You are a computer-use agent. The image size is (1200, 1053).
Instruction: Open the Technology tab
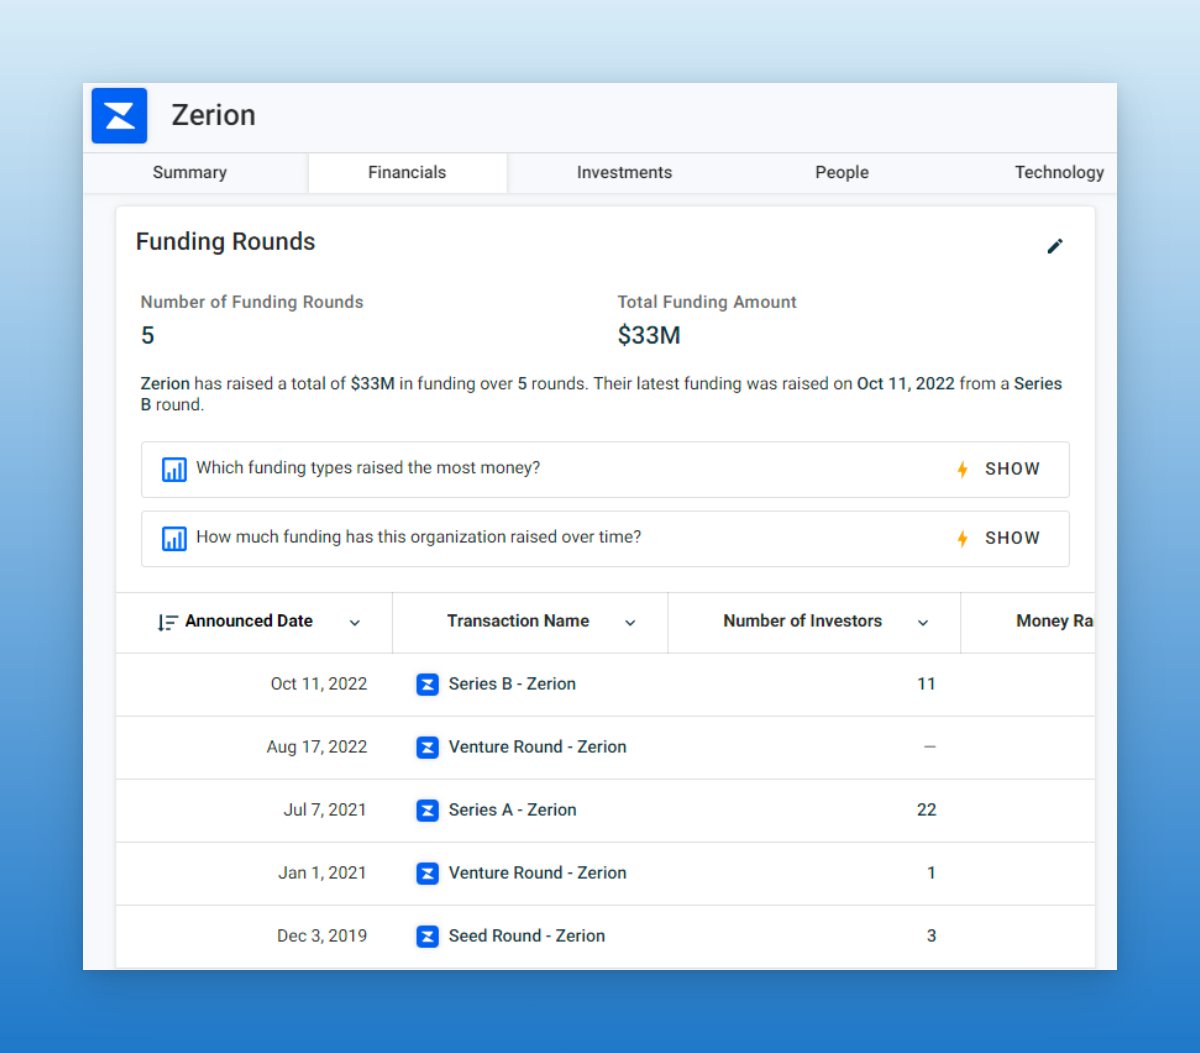[1059, 172]
